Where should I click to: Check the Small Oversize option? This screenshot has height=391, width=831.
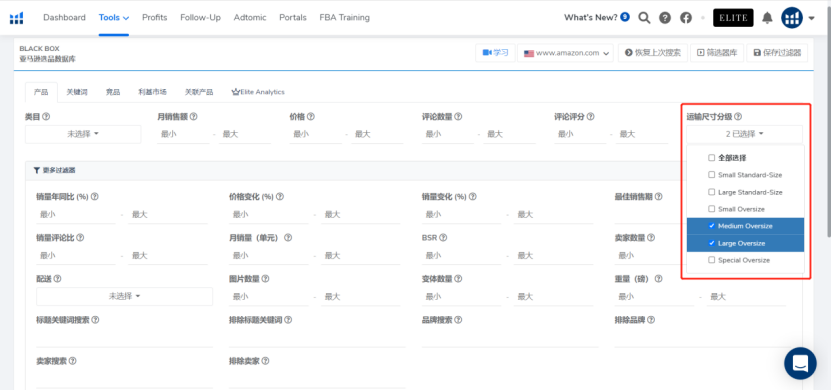click(711, 209)
